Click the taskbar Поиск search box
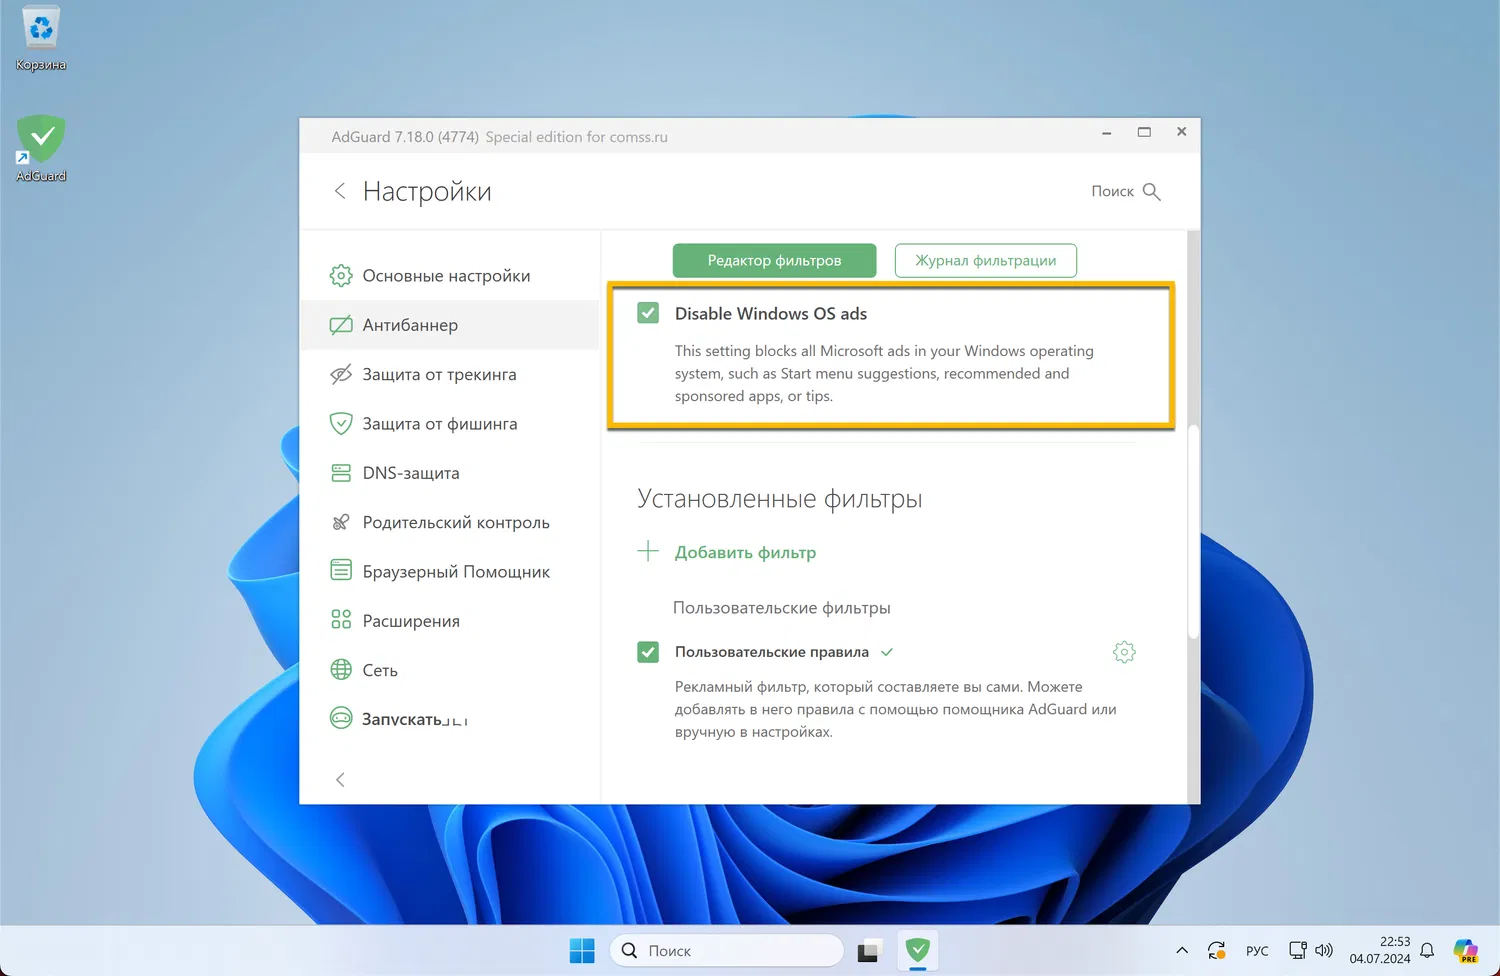1500x976 pixels. [x=727, y=951]
